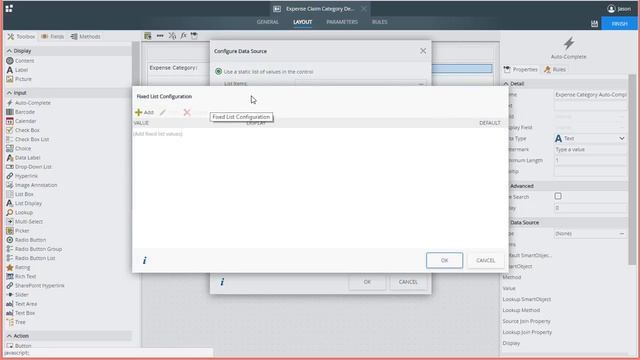Viewport: 640px width, 360px height.
Task: Open the Data Type Text dropdown
Action: point(590,138)
